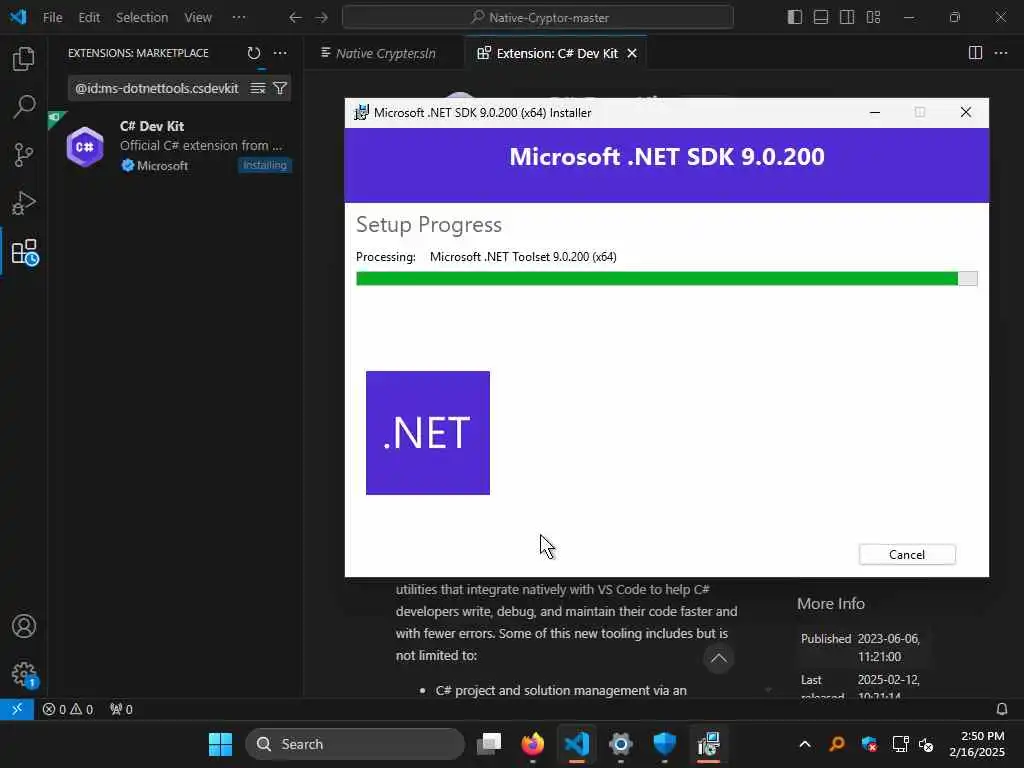The height and width of the screenshot is (768, 1024).
Task: Click the Installing status badge
Action: click(264, 165)
